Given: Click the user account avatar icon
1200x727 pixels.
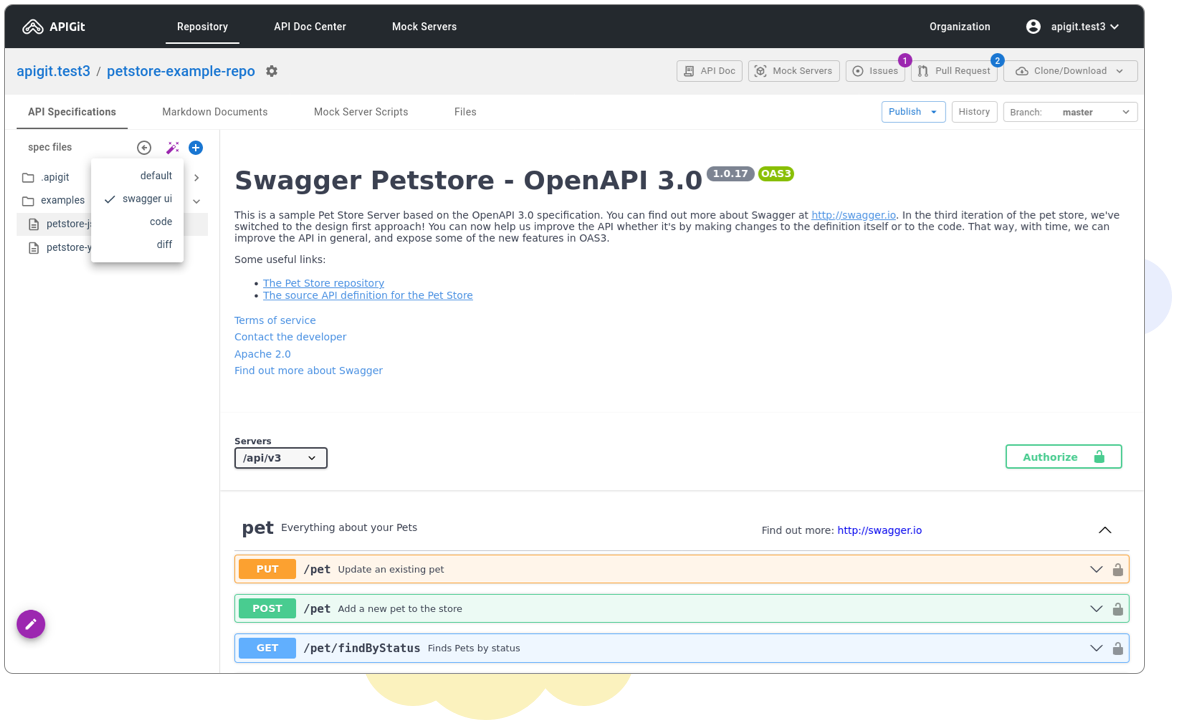Looking at the screenshot, I should (x=1033, y=27).
